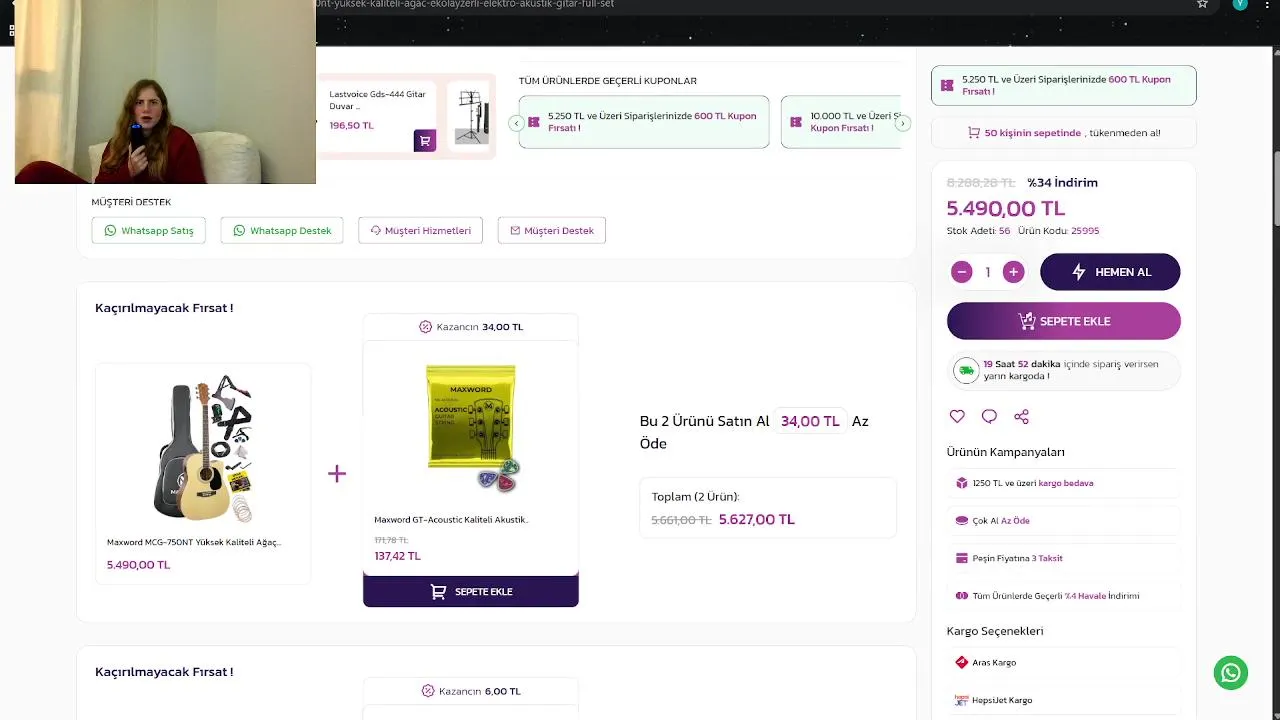This screenshot has height=720, width=1280.
Task: Click cart icon on Lastvoice guitar stand card
Action: [x=425, y=141]
